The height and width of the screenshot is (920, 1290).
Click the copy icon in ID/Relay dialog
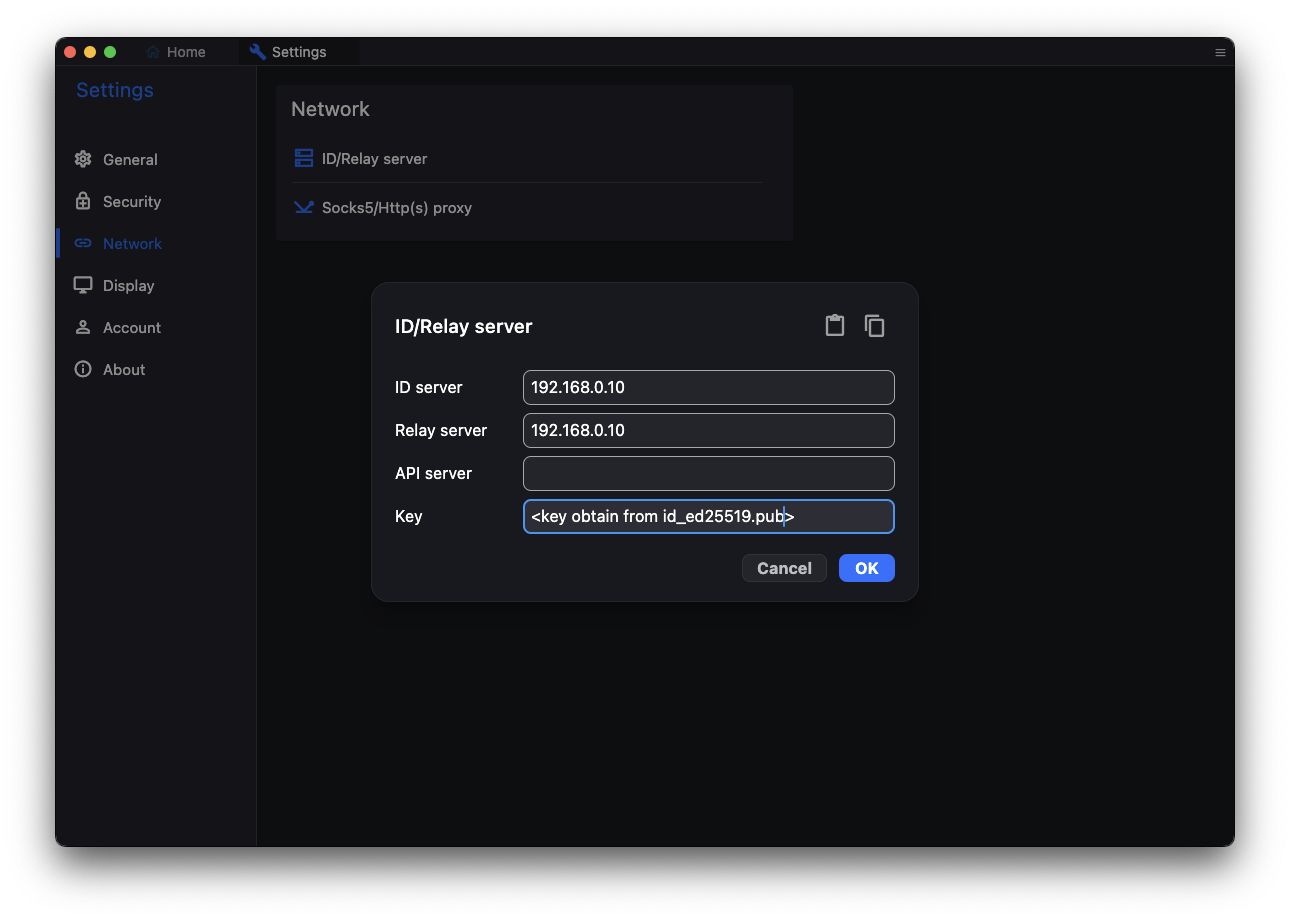pyautogui.click(x=875, y=326)
